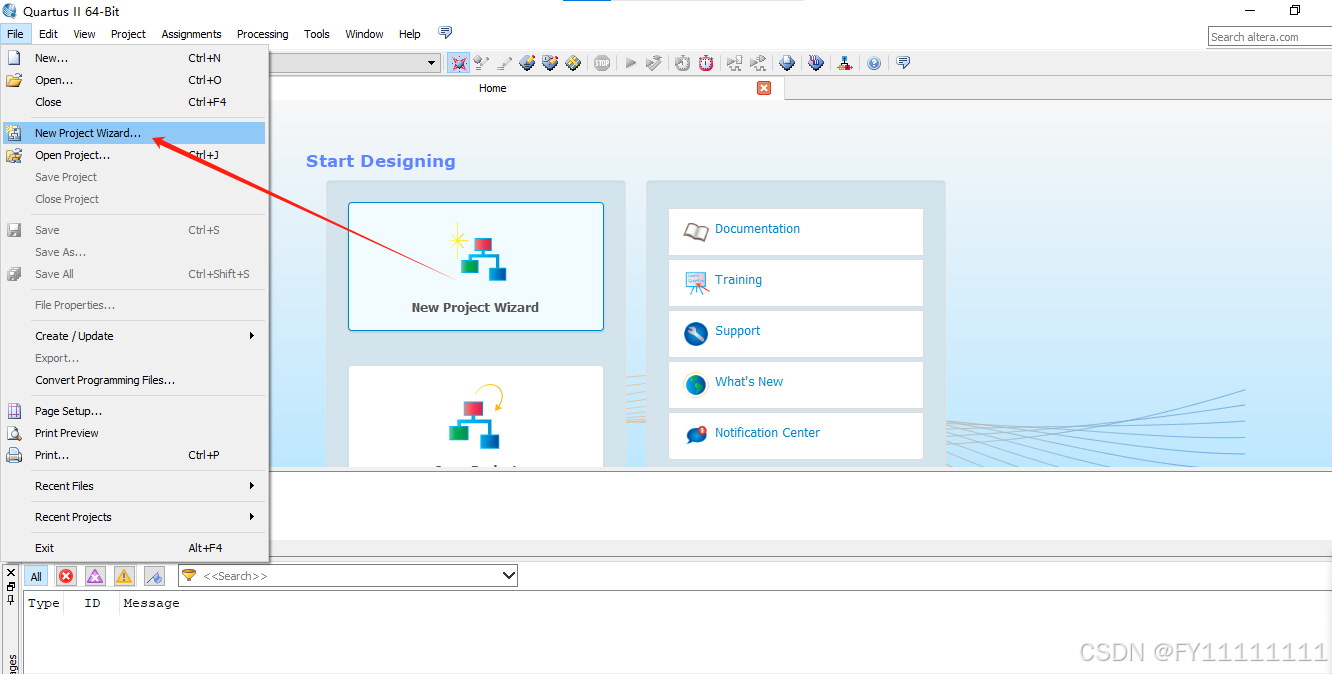Toggle the flagged messages filter button
Screen dimensions: 1332x674
pyautogui.click(x=154, y=576)
